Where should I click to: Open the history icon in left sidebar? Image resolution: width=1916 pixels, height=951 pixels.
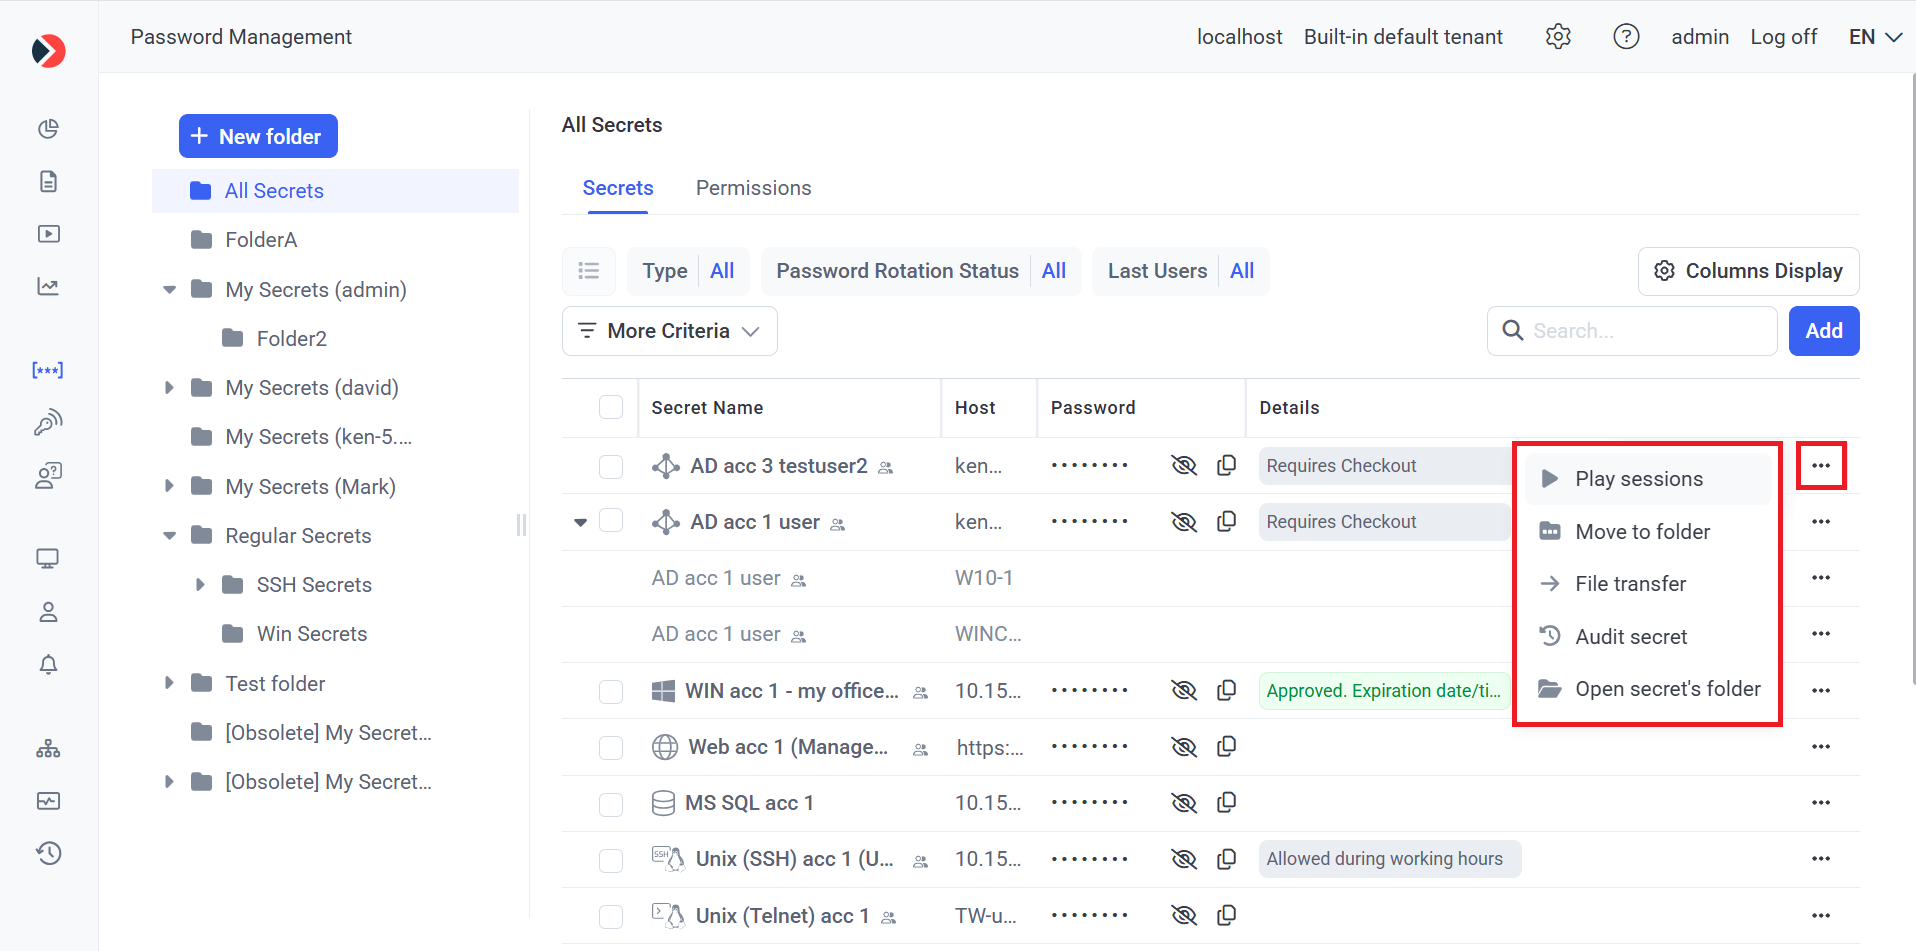tap(48, 853)
